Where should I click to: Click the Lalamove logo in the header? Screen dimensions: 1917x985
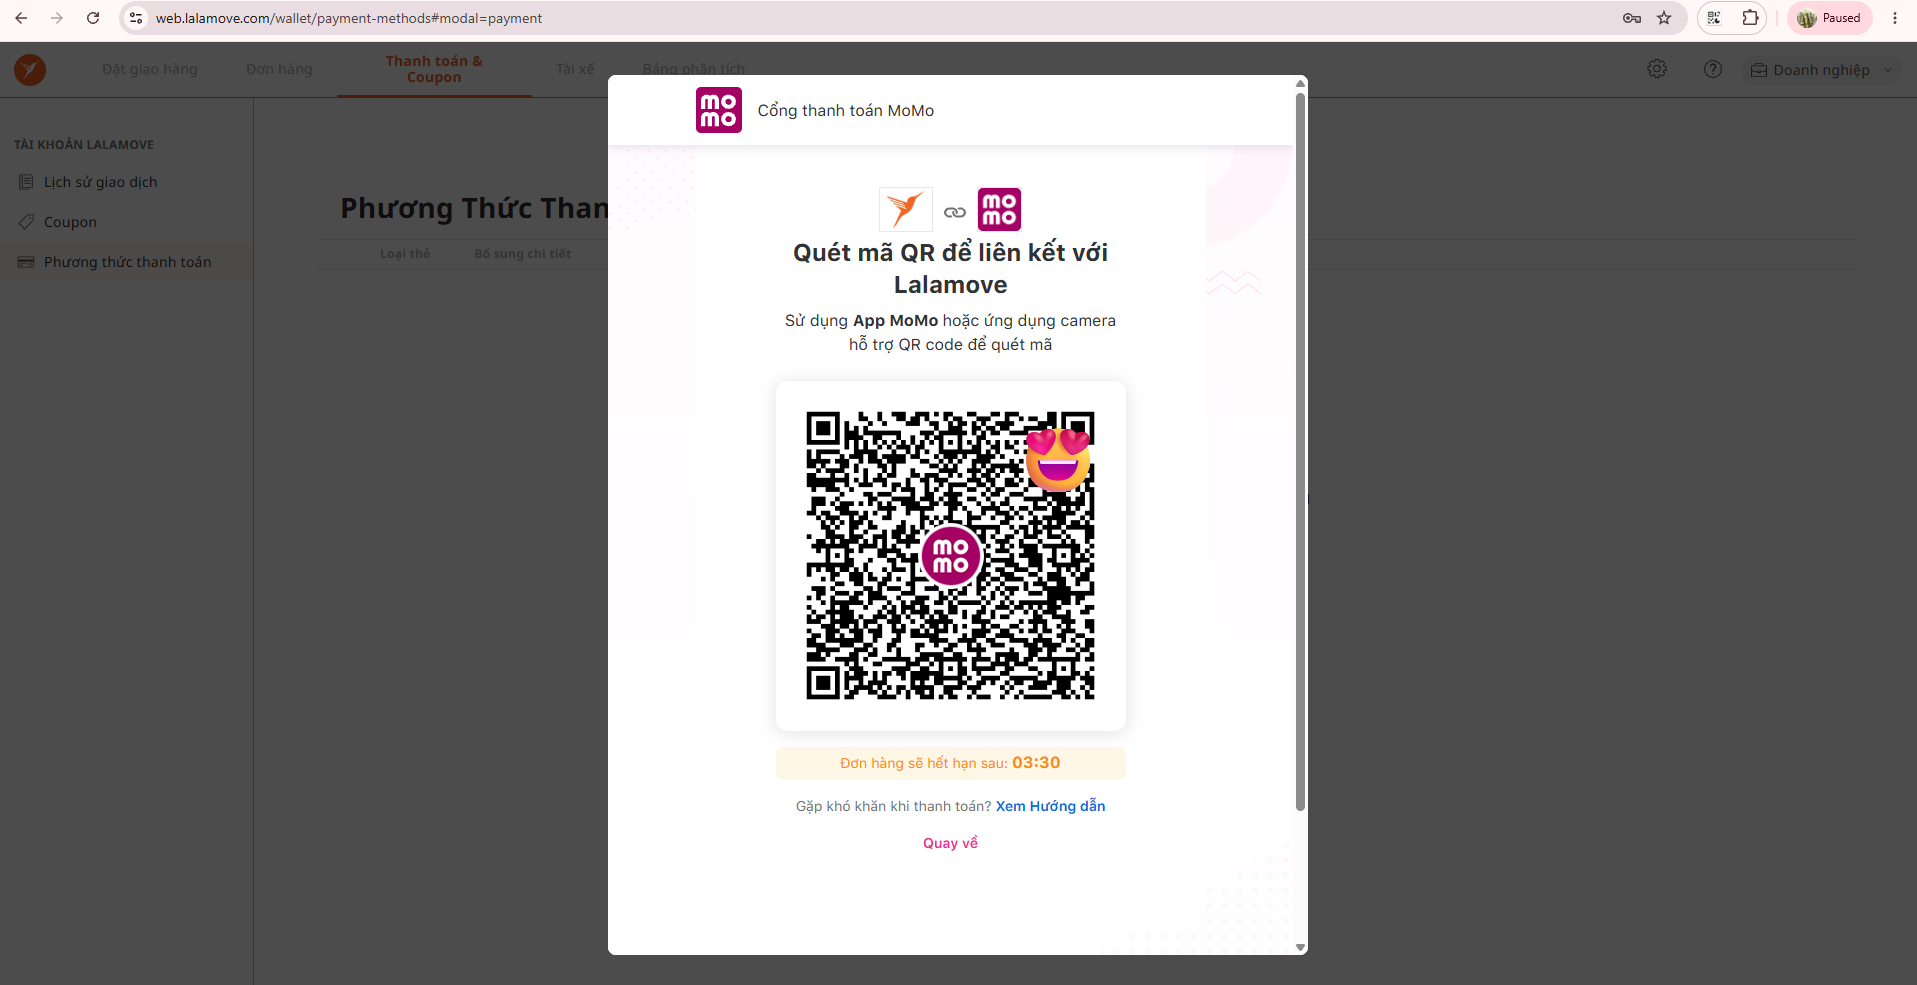[30, 69]
